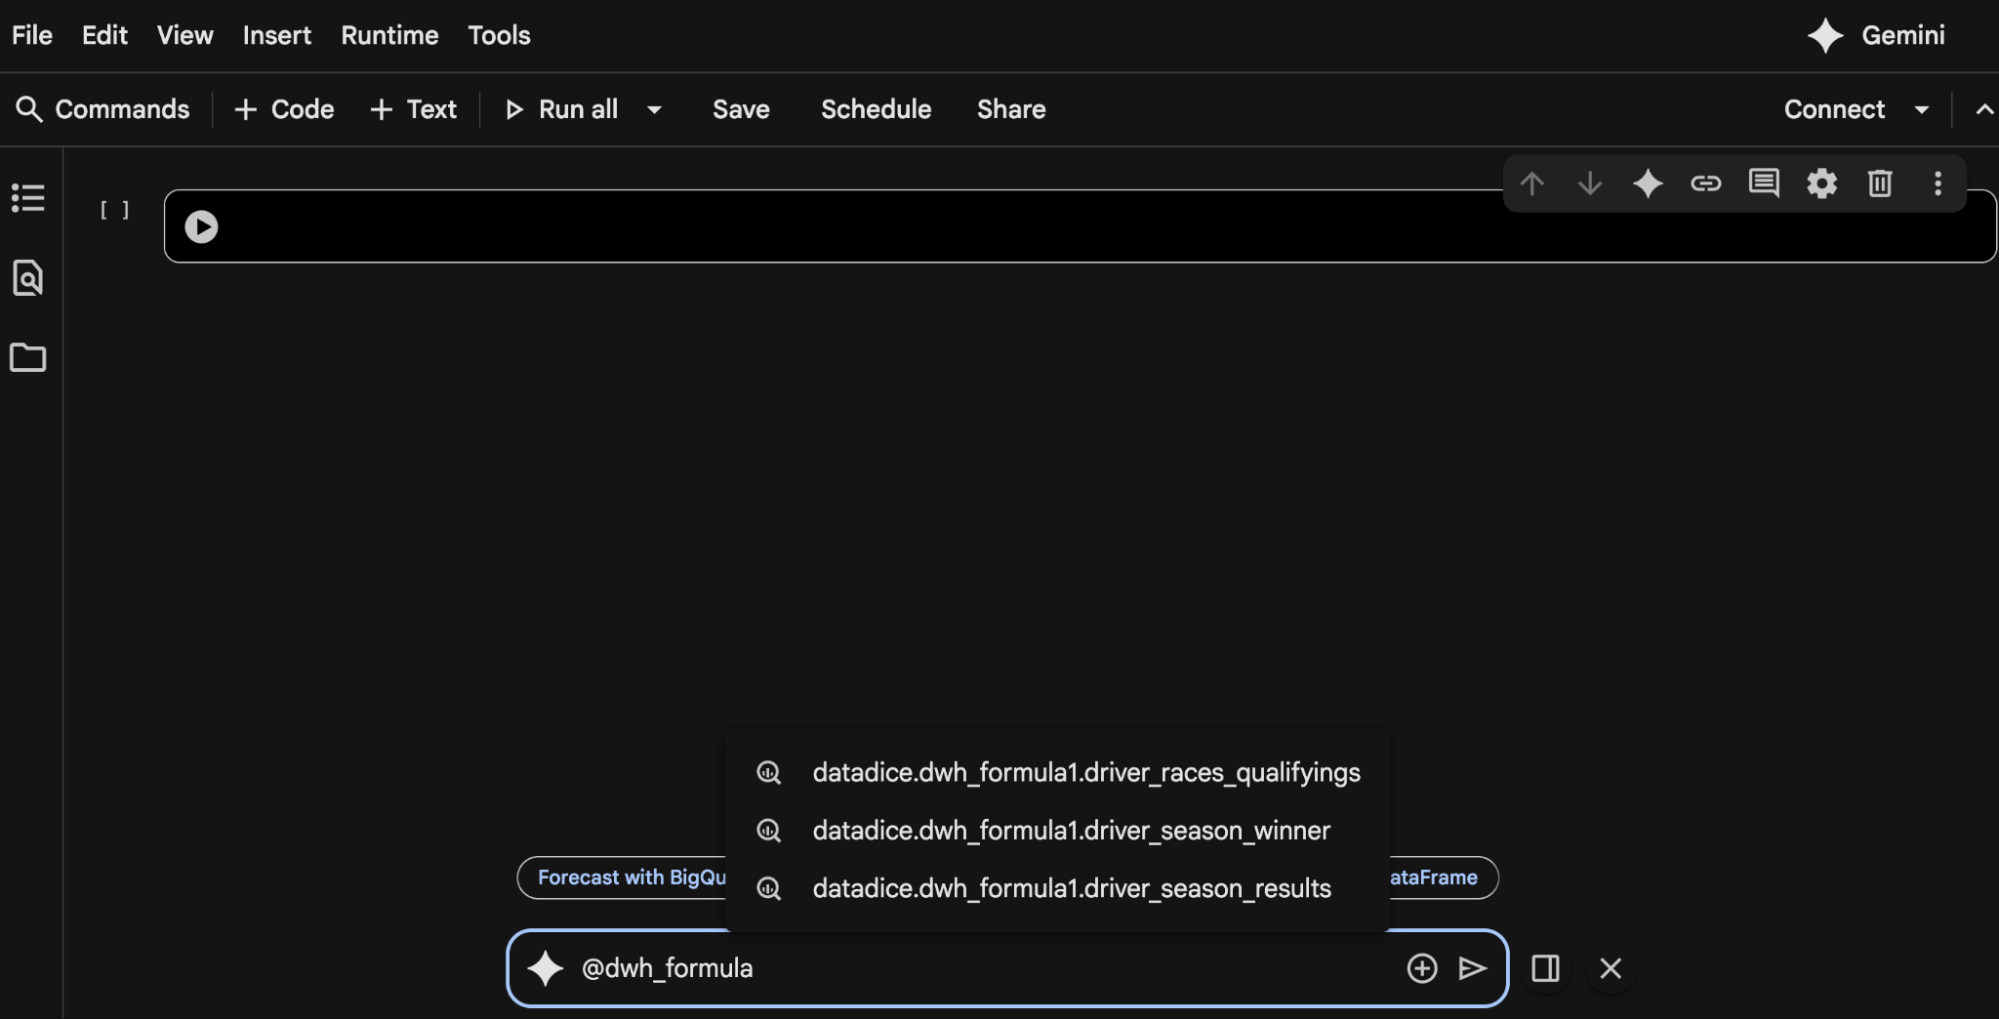Move the code cell up

coord(1532,183)
